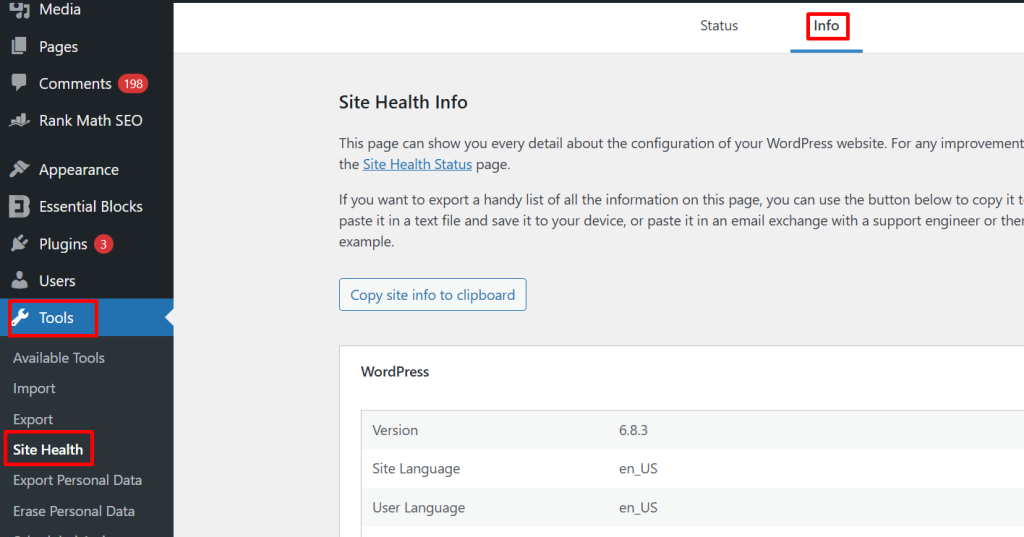Open the 198 pending comments badge
Image resolution: width=1024 pixels, height=537 pixels.
click(132, 84)
